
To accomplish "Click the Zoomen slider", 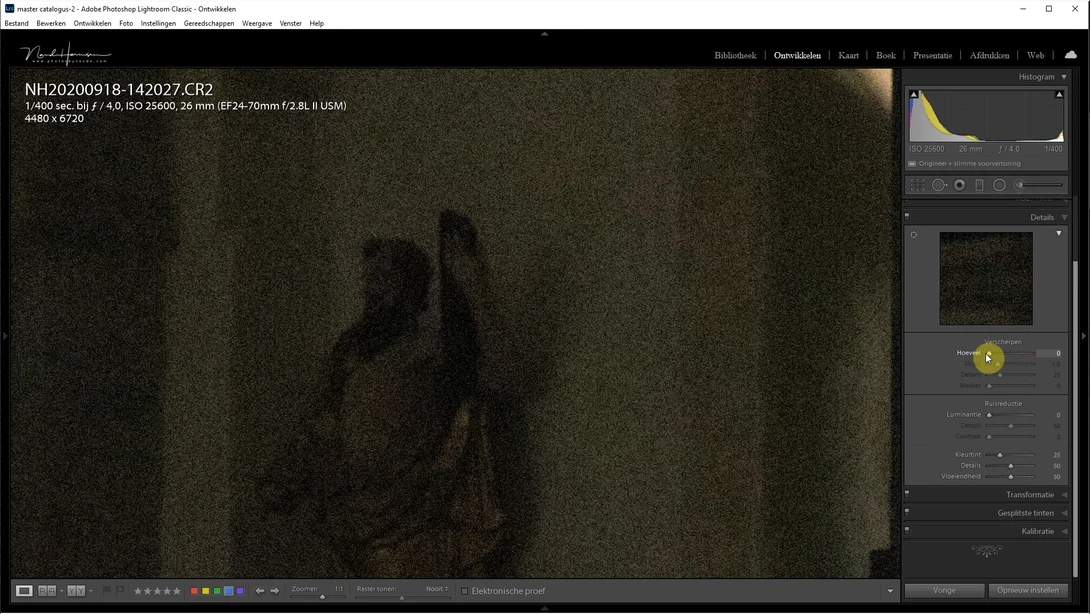I will pos(318,597).
